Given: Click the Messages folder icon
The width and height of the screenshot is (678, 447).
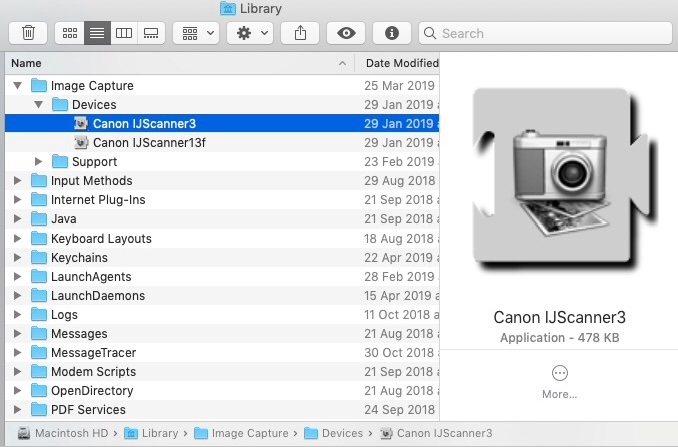Looking at the screenshot, I should click(x=39, y=334).
